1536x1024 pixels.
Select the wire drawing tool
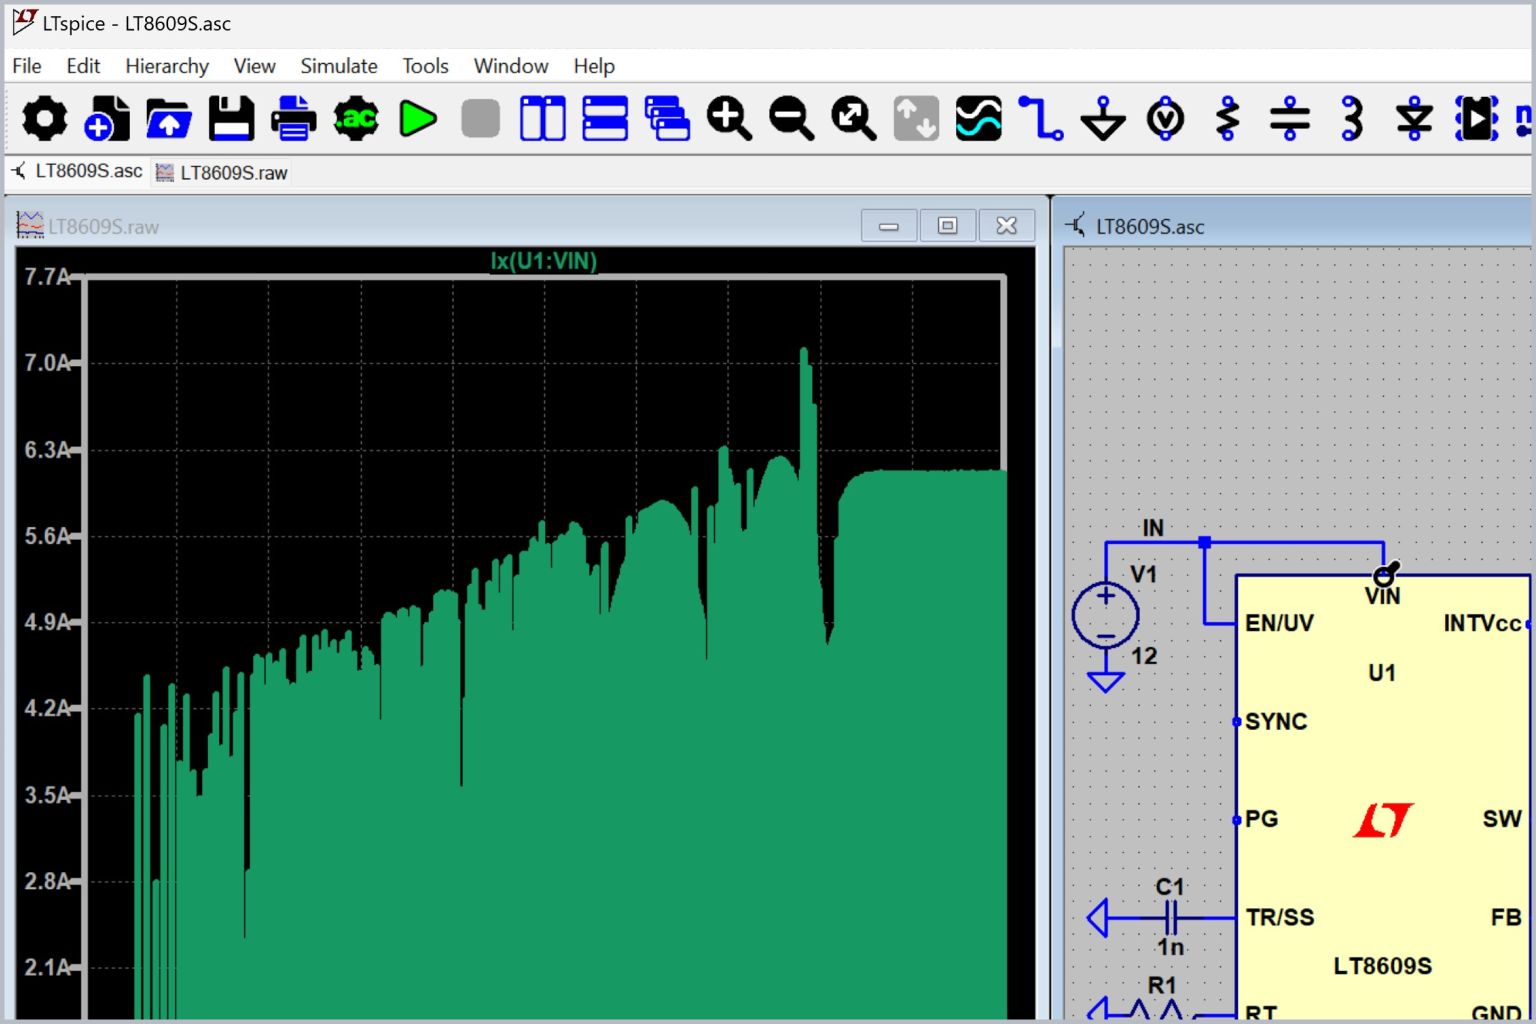click(x=1040, y=118)
